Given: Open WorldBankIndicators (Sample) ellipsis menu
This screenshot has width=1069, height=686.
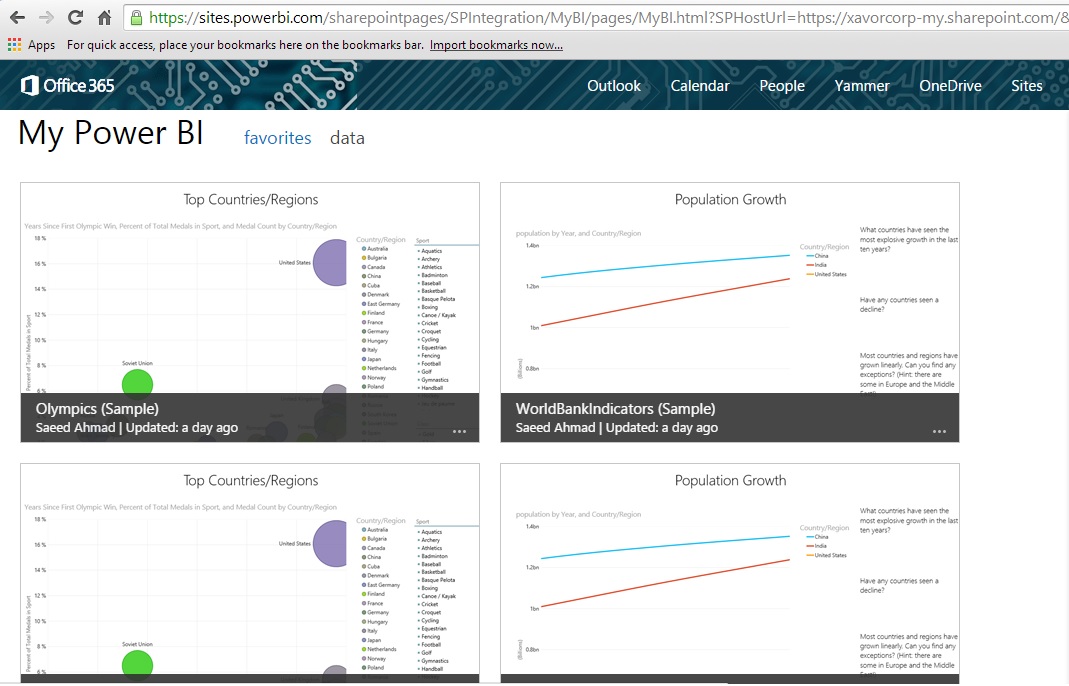Looking at the screenshot, I should point(939,431).
